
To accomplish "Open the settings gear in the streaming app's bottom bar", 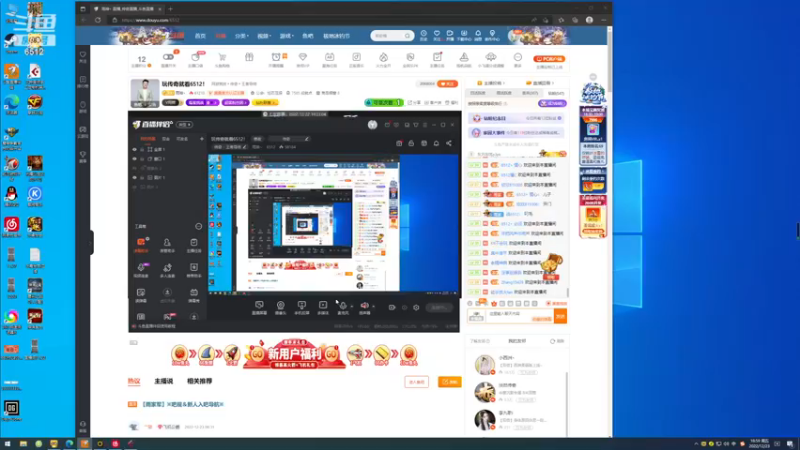I will coord(416,308).
